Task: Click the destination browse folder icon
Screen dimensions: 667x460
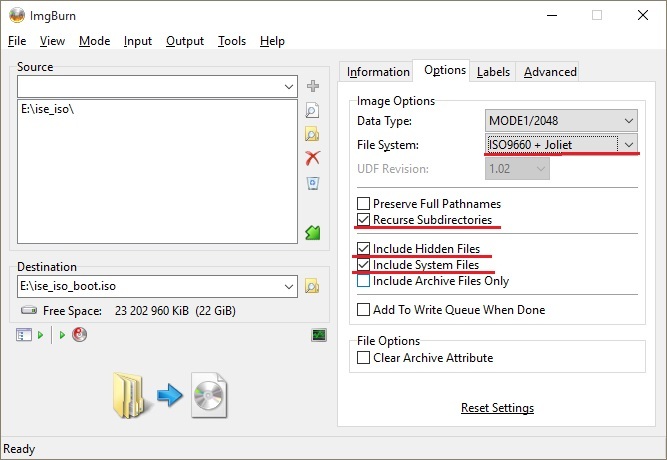Action: (x=312, y=286)
